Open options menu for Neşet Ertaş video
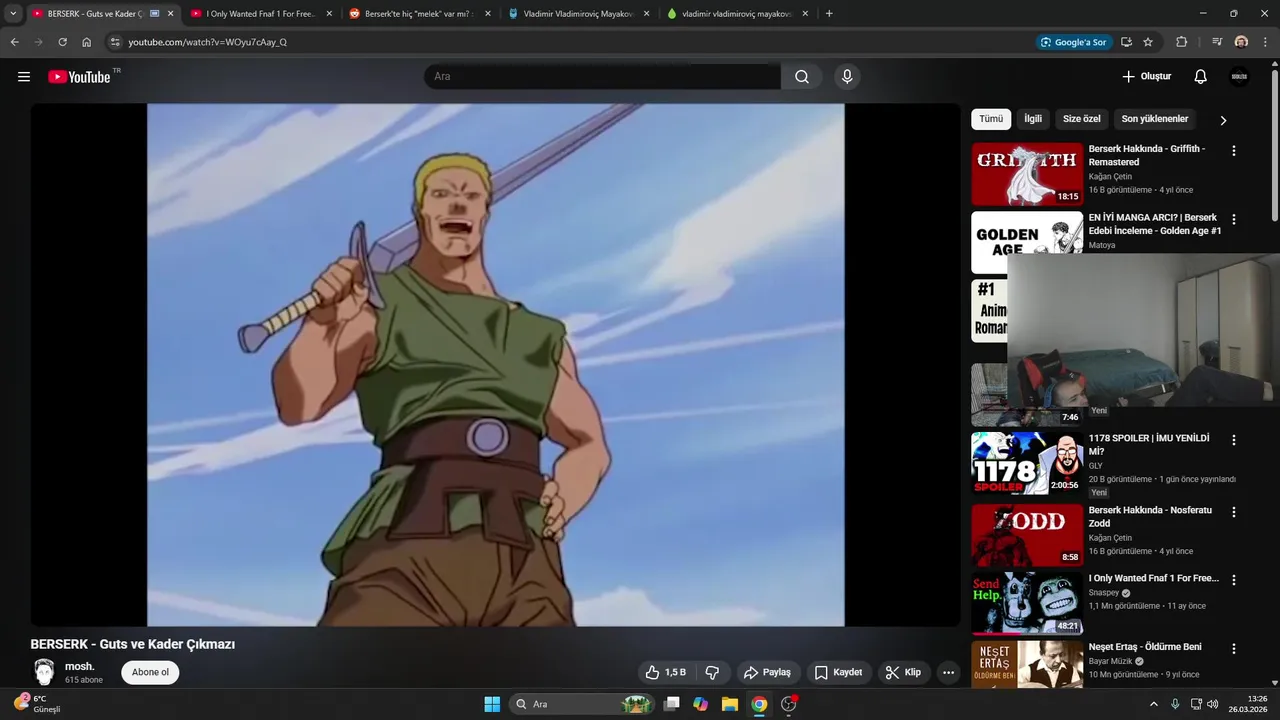The width and height of the screenshot is (1280, 720). click(x=1234, y=649)
